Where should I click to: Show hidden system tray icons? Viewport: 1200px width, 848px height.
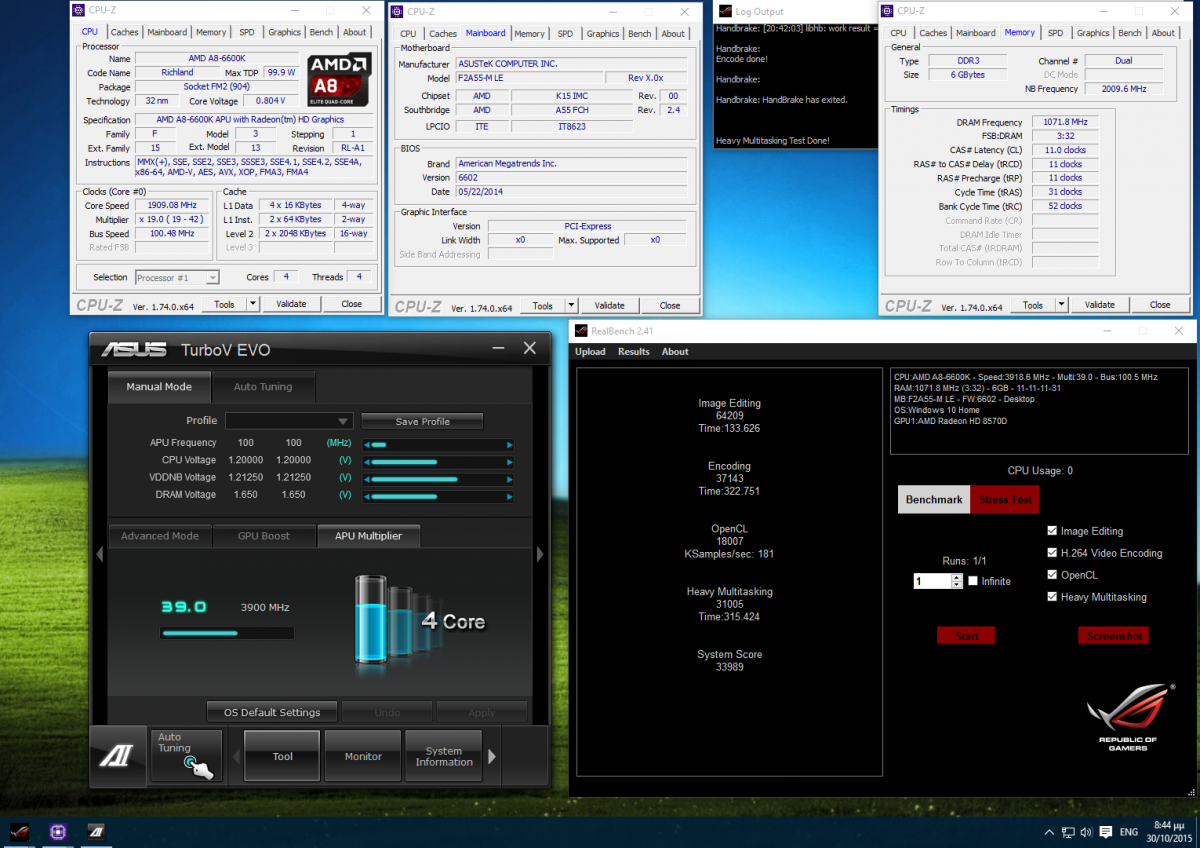click(x=1048, y=832)
